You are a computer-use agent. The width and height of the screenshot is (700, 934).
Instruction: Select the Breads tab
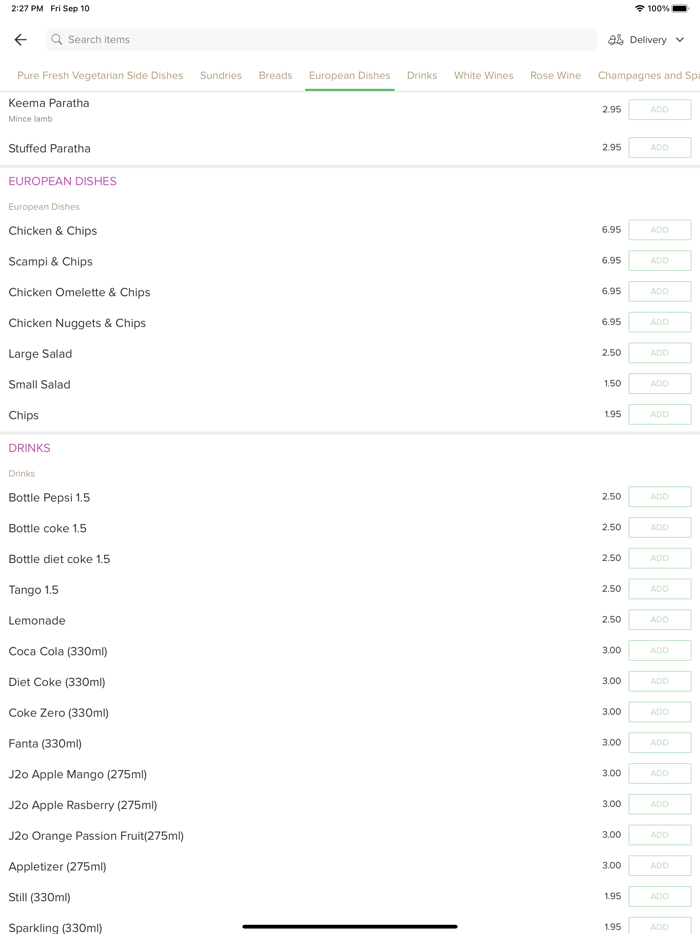click(275, 76)
